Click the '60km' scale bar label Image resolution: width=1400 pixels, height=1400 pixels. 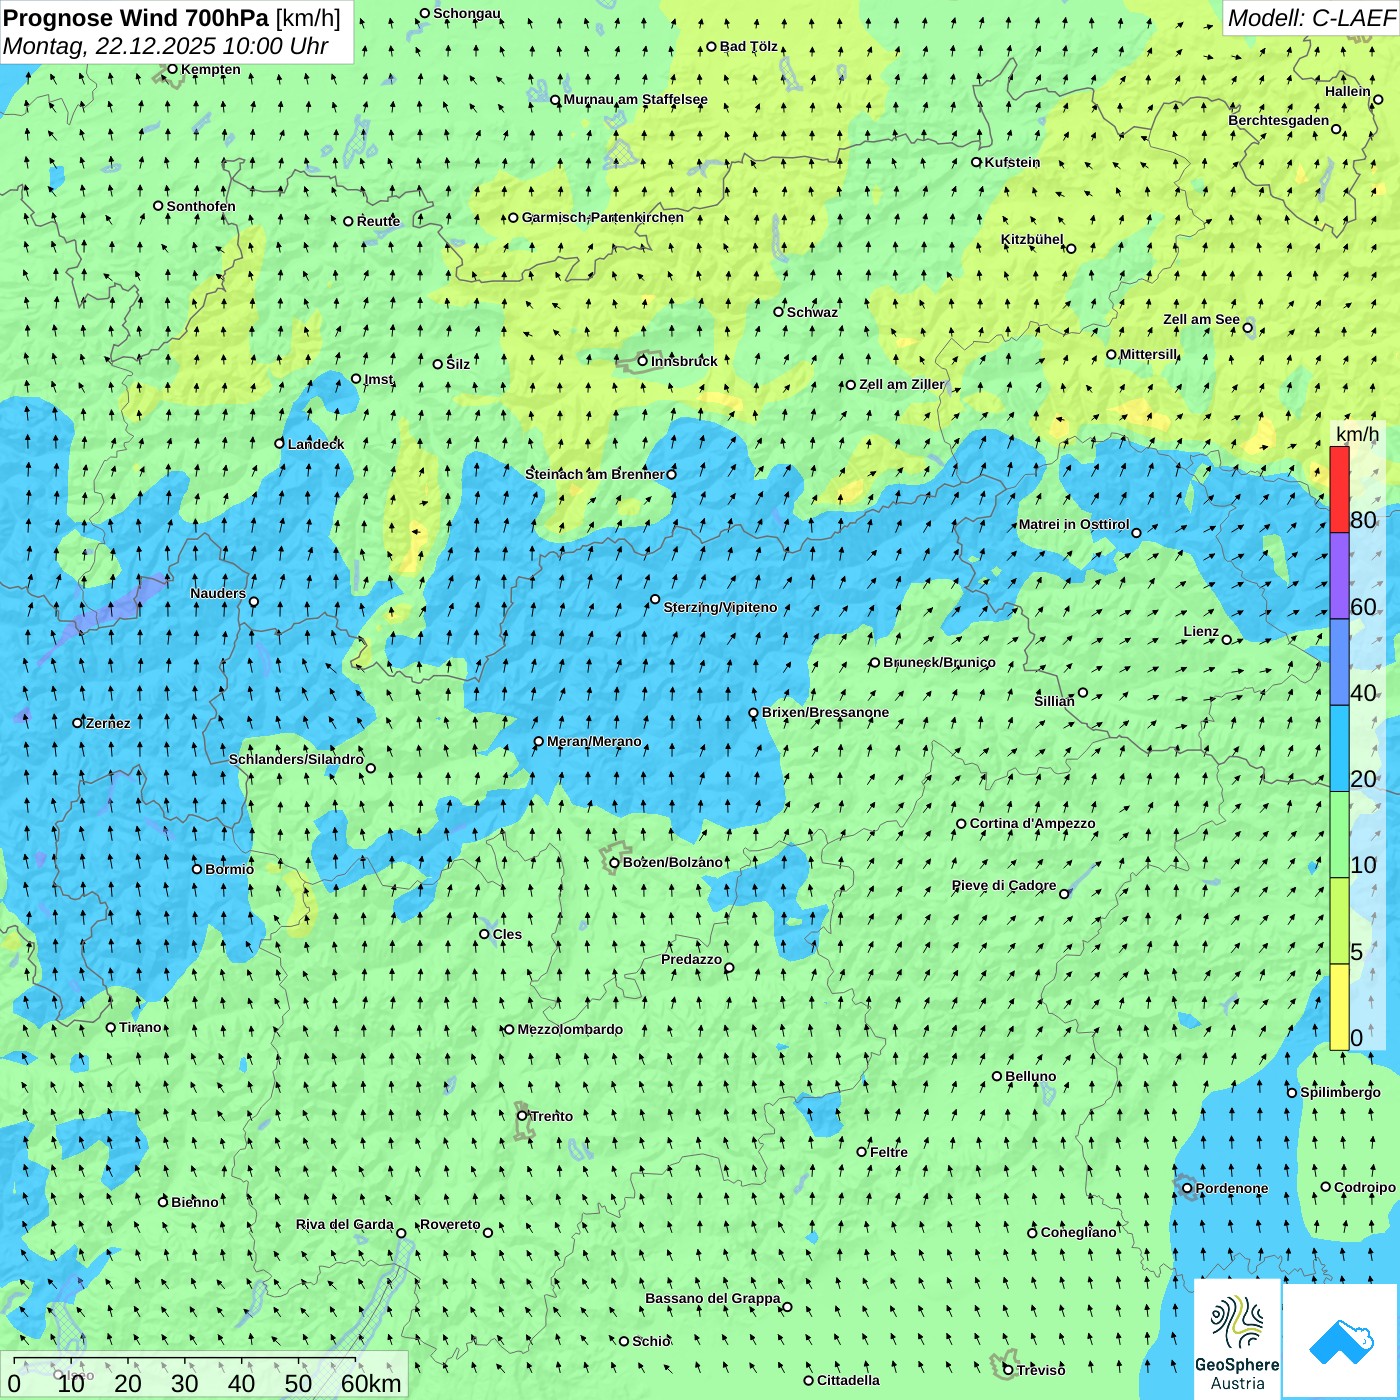371,1383
